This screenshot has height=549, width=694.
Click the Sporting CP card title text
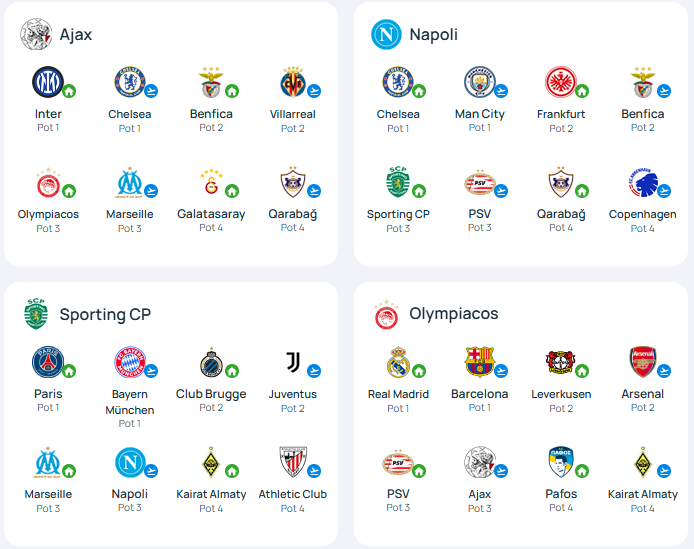click(105, 314)
